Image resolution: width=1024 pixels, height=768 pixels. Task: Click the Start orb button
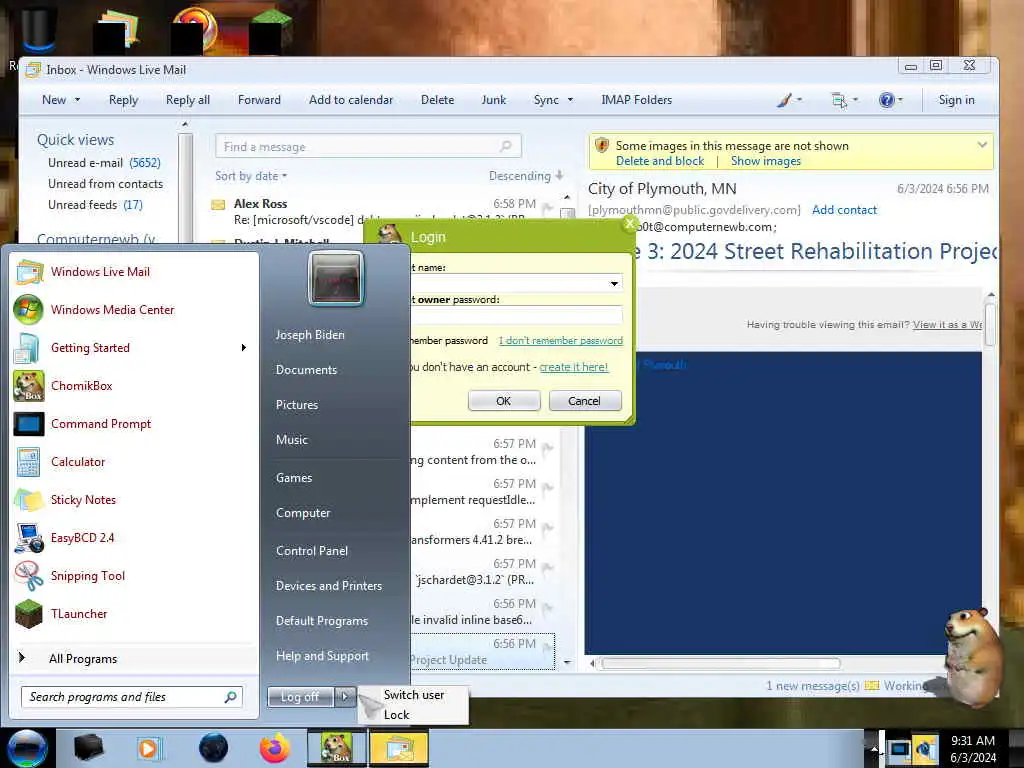pyautogui.click(x=27, y=748)
